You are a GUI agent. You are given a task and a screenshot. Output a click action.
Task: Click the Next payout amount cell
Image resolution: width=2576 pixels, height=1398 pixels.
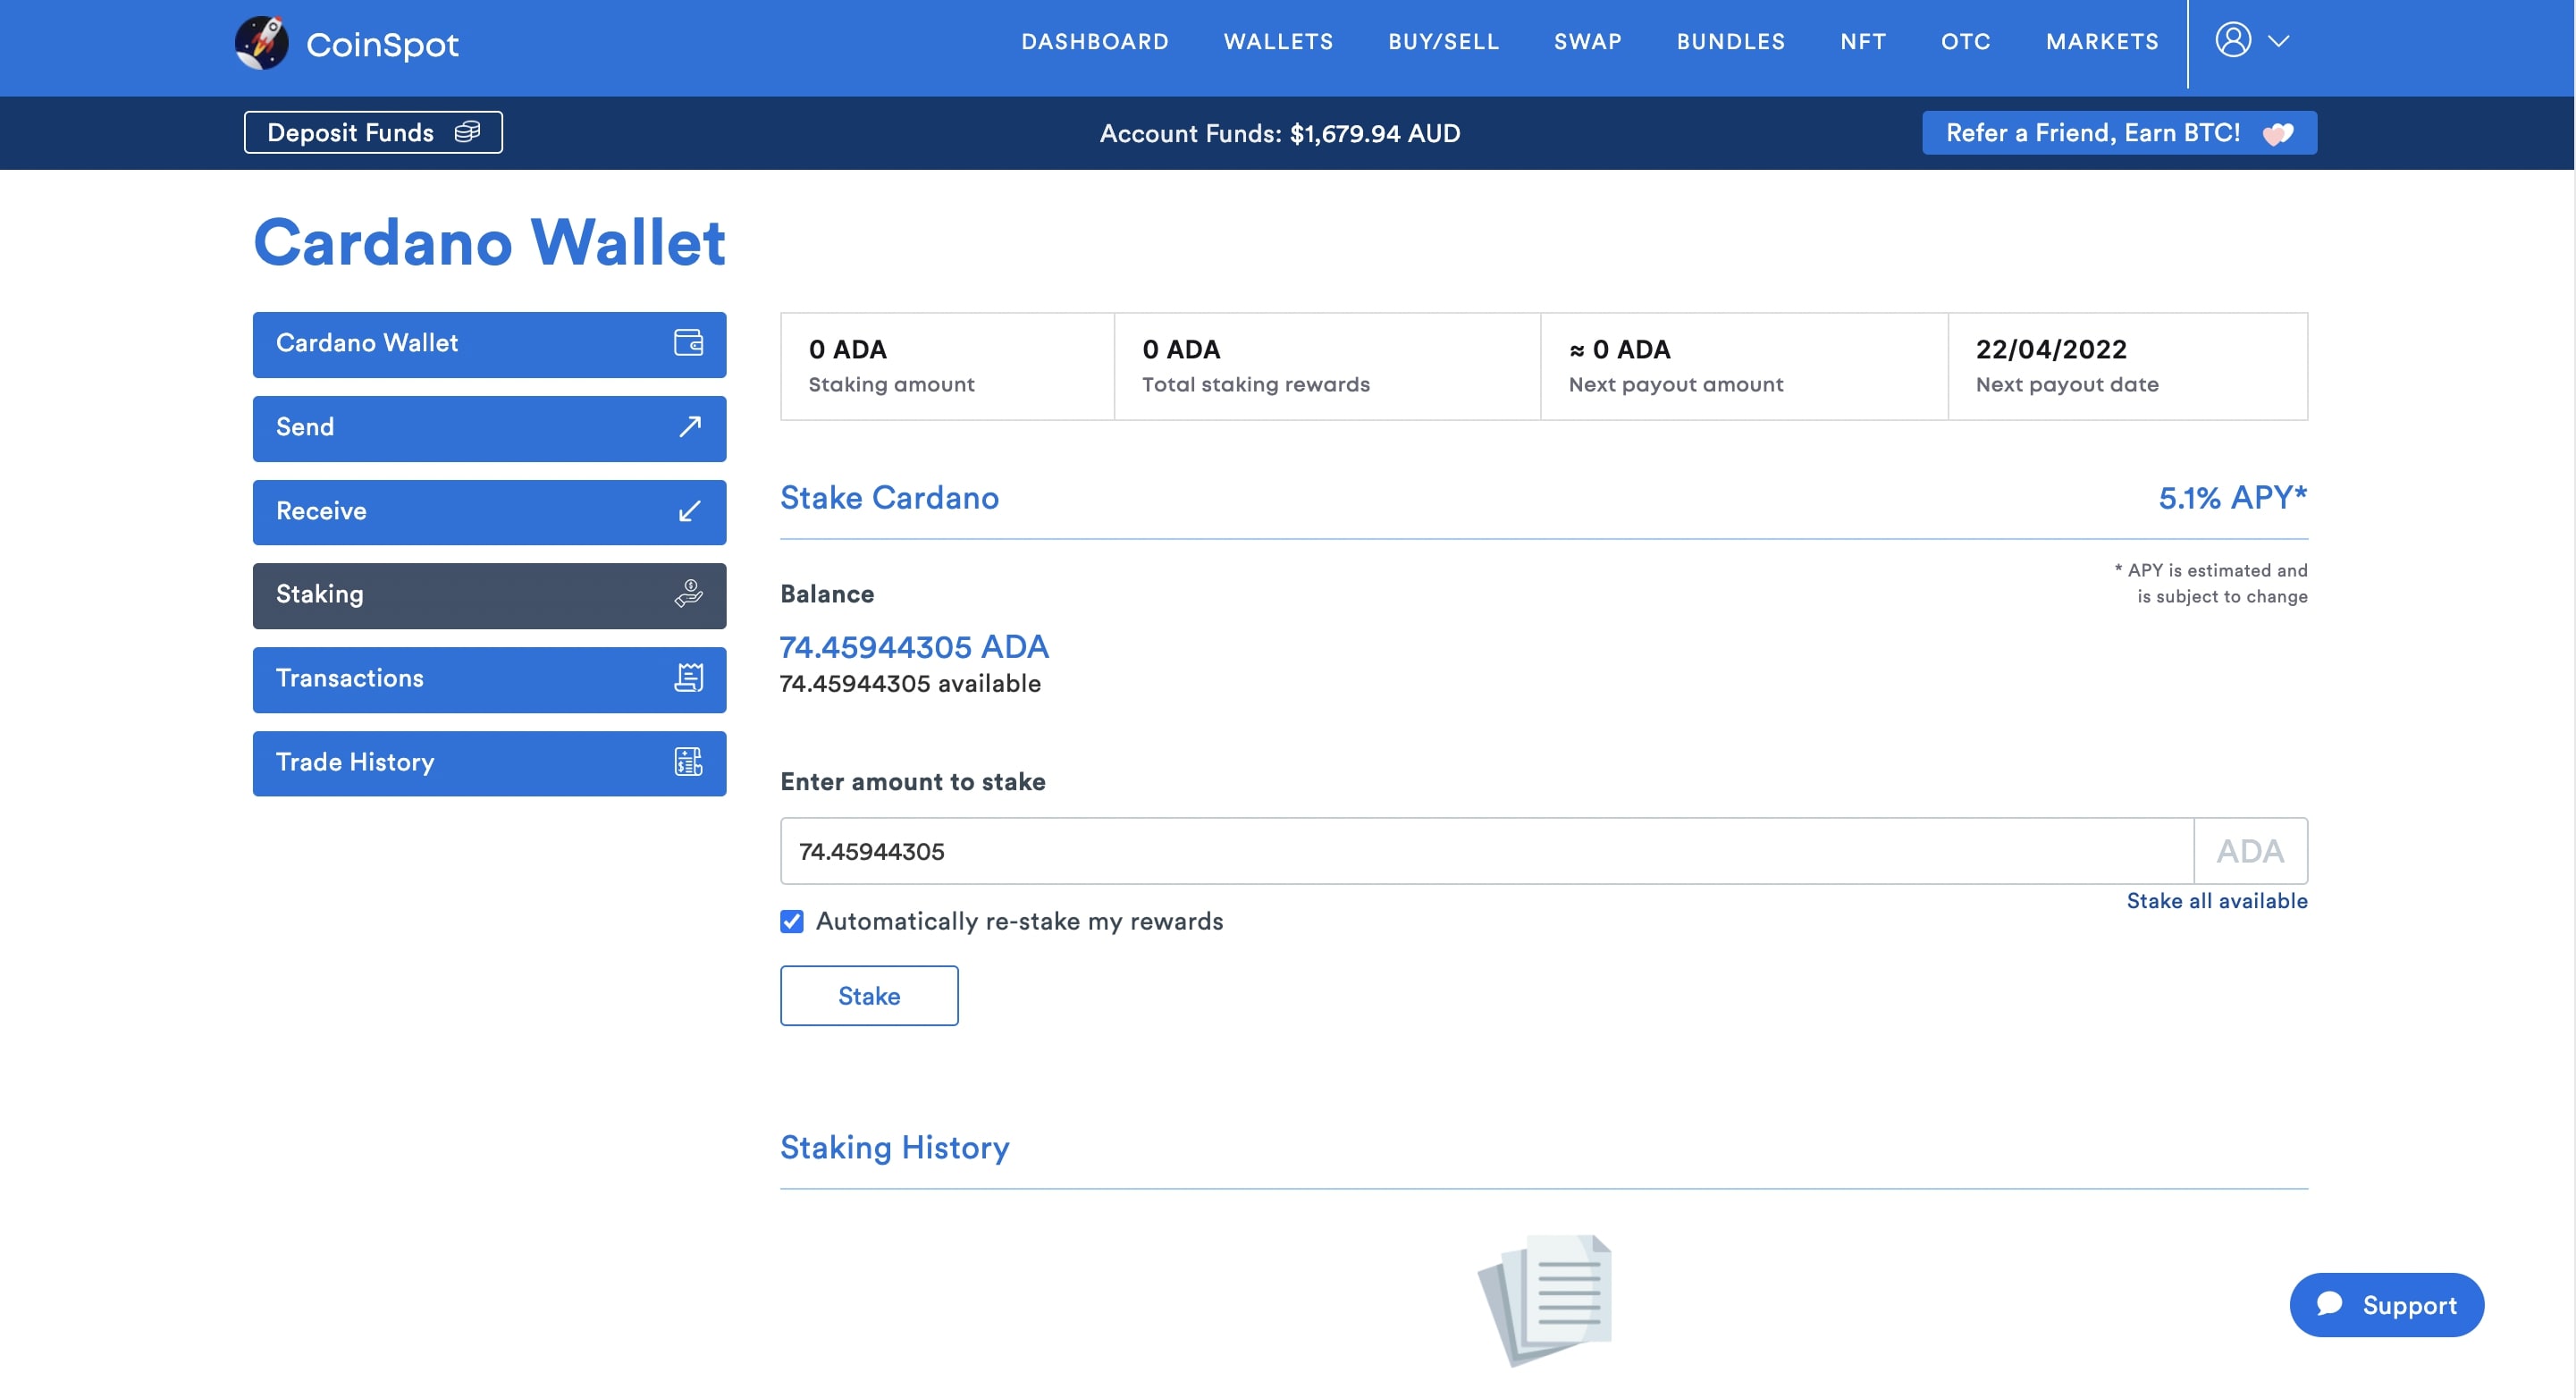click(x=1744, y=366)
